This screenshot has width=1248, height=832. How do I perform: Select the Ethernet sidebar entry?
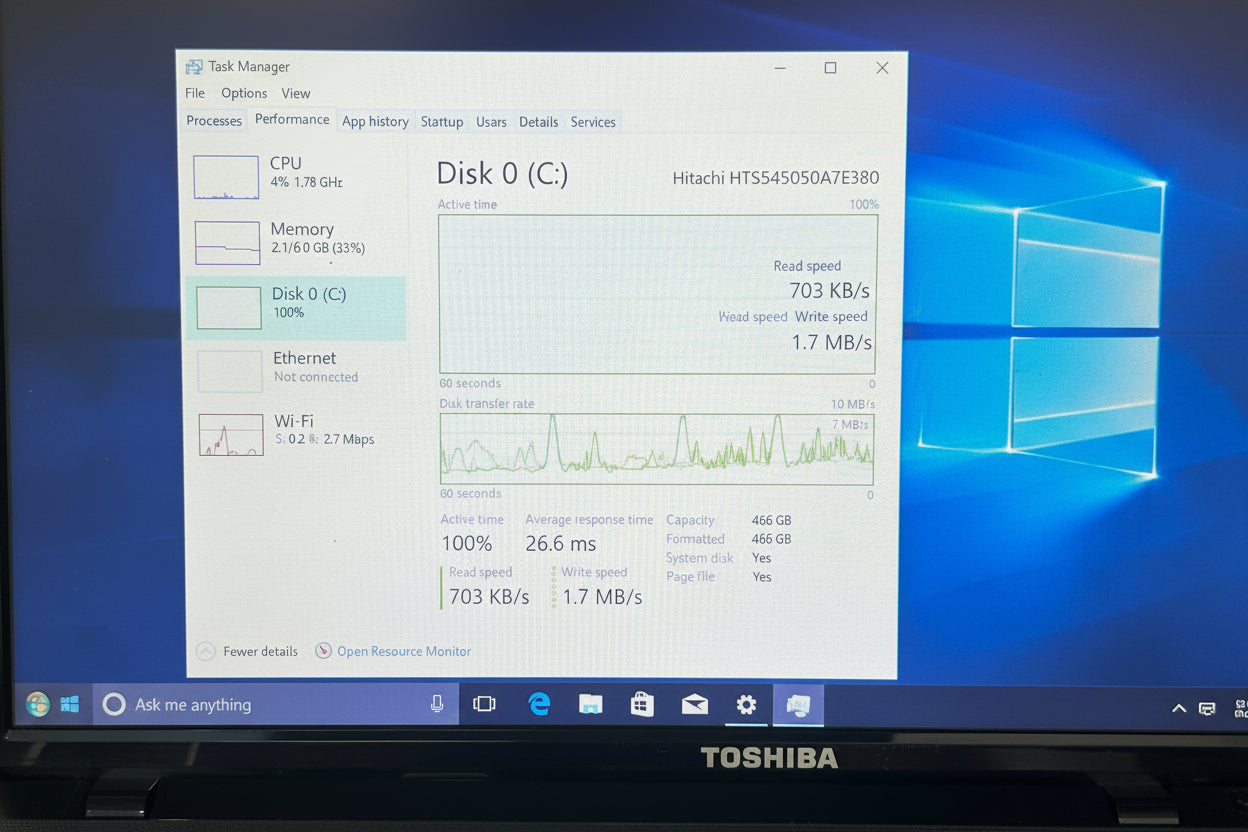point(296,370)
